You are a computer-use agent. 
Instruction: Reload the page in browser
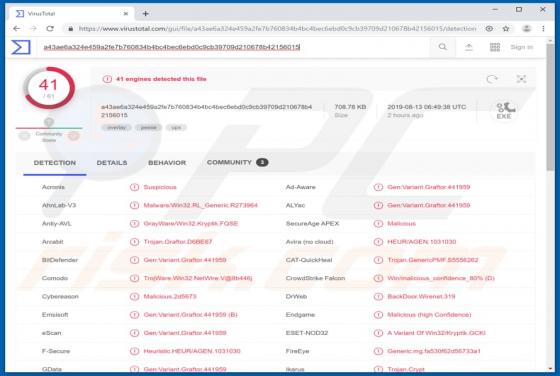50,29
